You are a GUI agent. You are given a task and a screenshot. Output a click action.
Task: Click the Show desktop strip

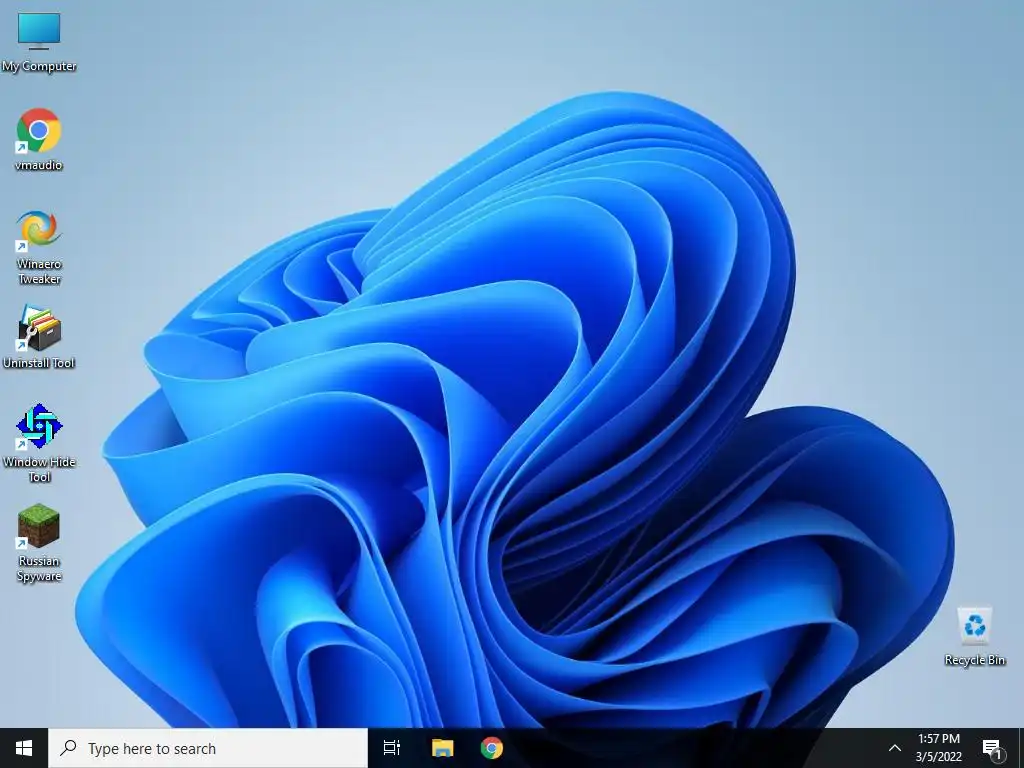tap(1021, 748)
